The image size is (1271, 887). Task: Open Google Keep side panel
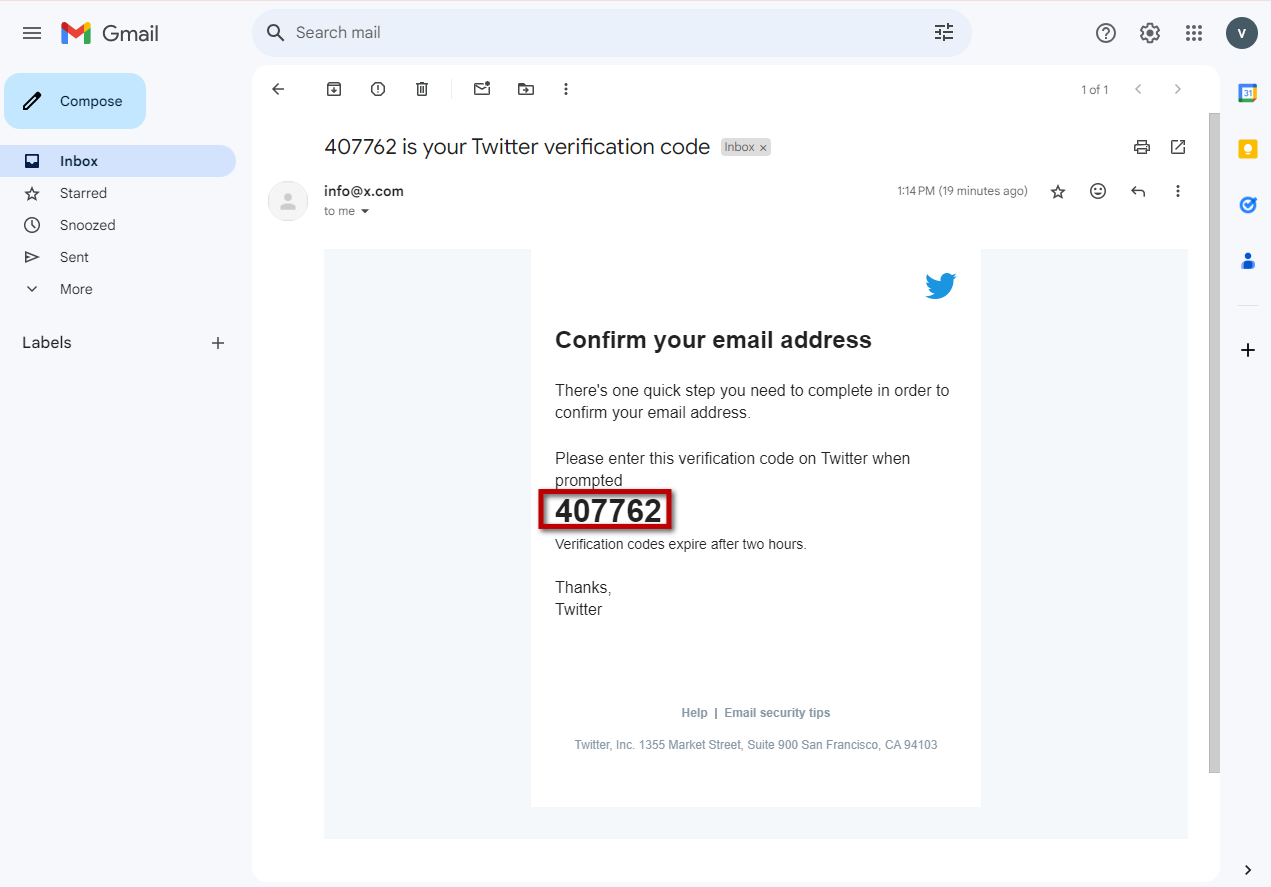click(x=1248, y=149)
